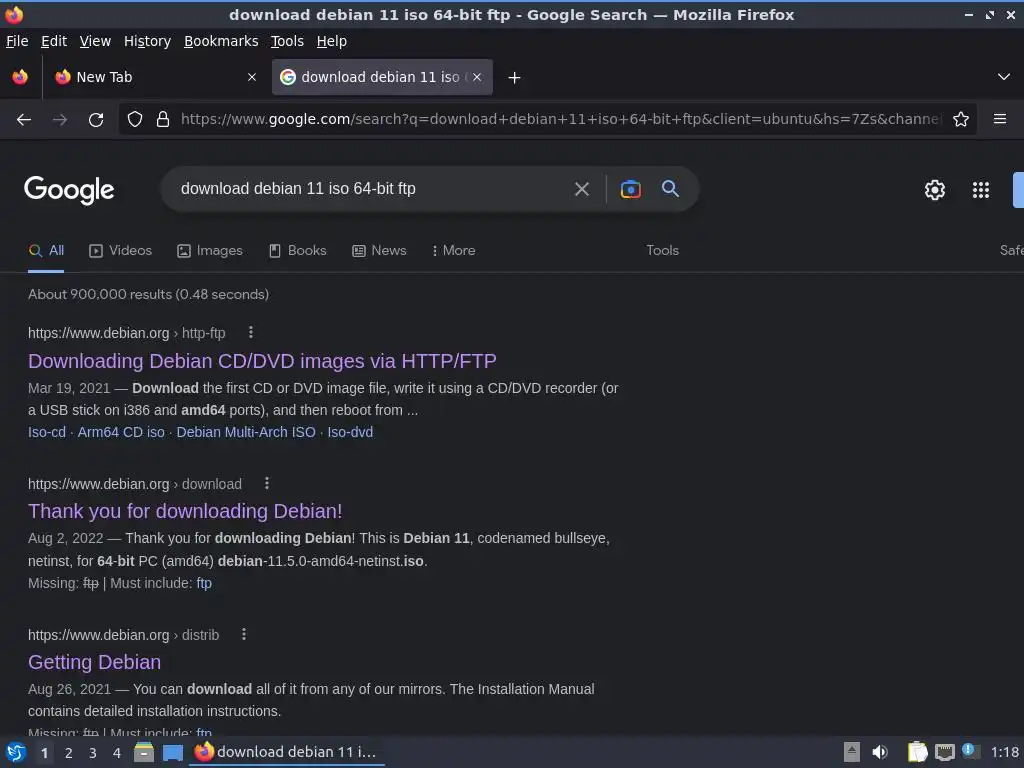Open Google quick settings gear

pyautogui.click(x=935, y=190)
